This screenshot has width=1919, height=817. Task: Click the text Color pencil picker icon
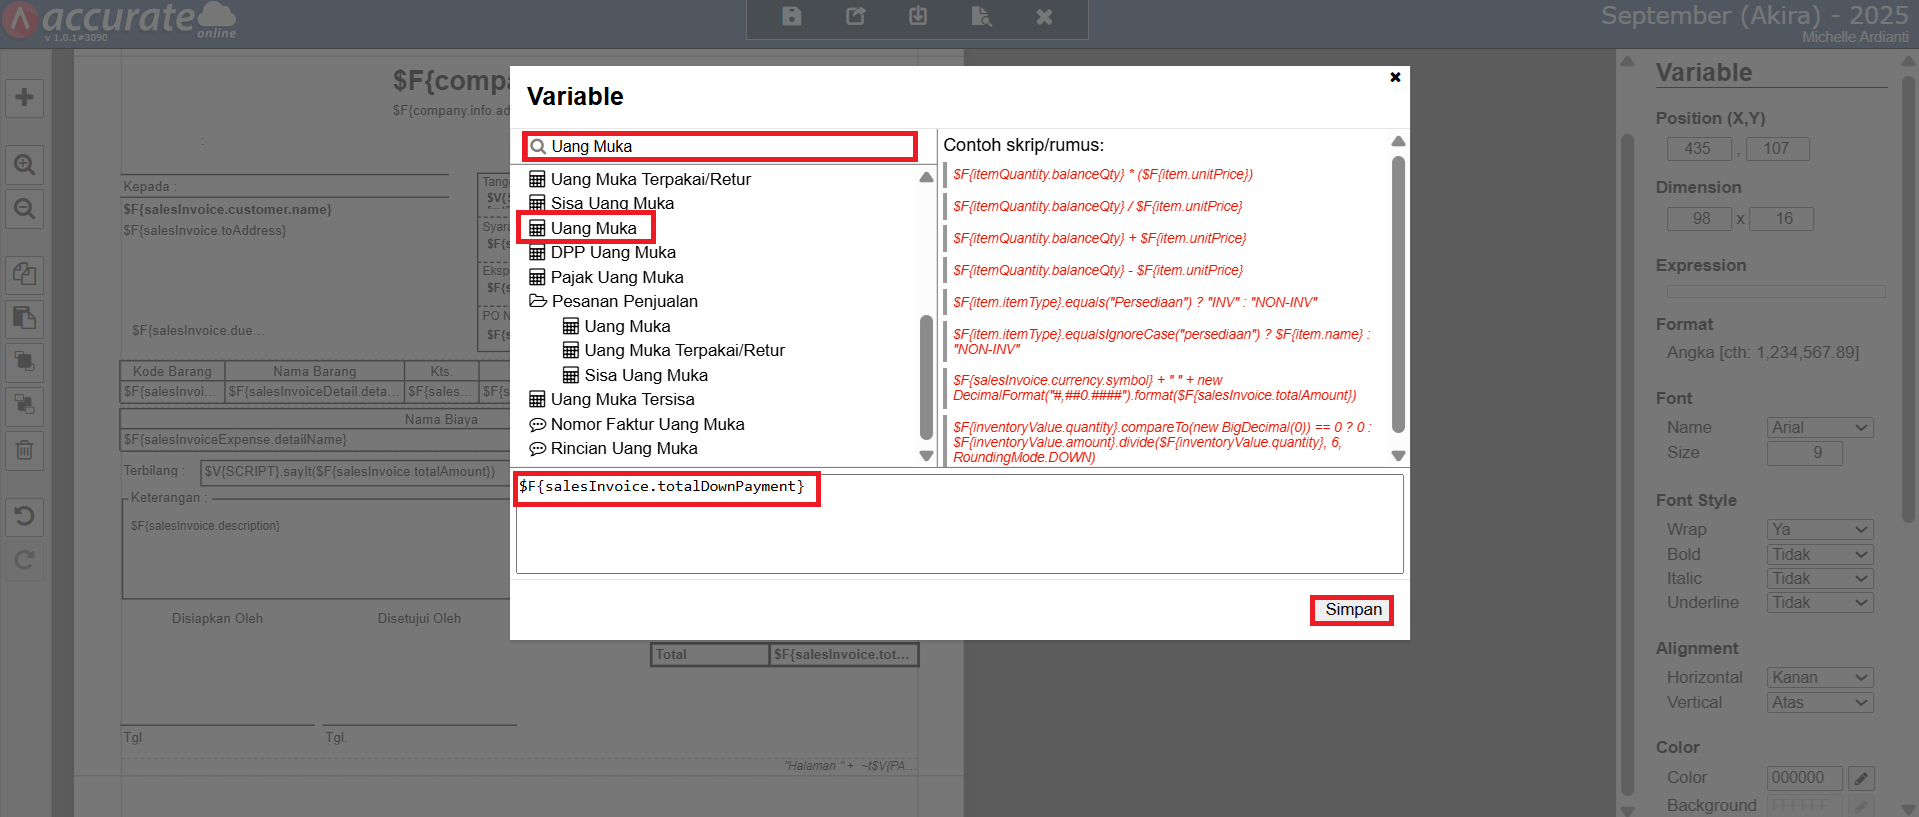pos(1860,778)
